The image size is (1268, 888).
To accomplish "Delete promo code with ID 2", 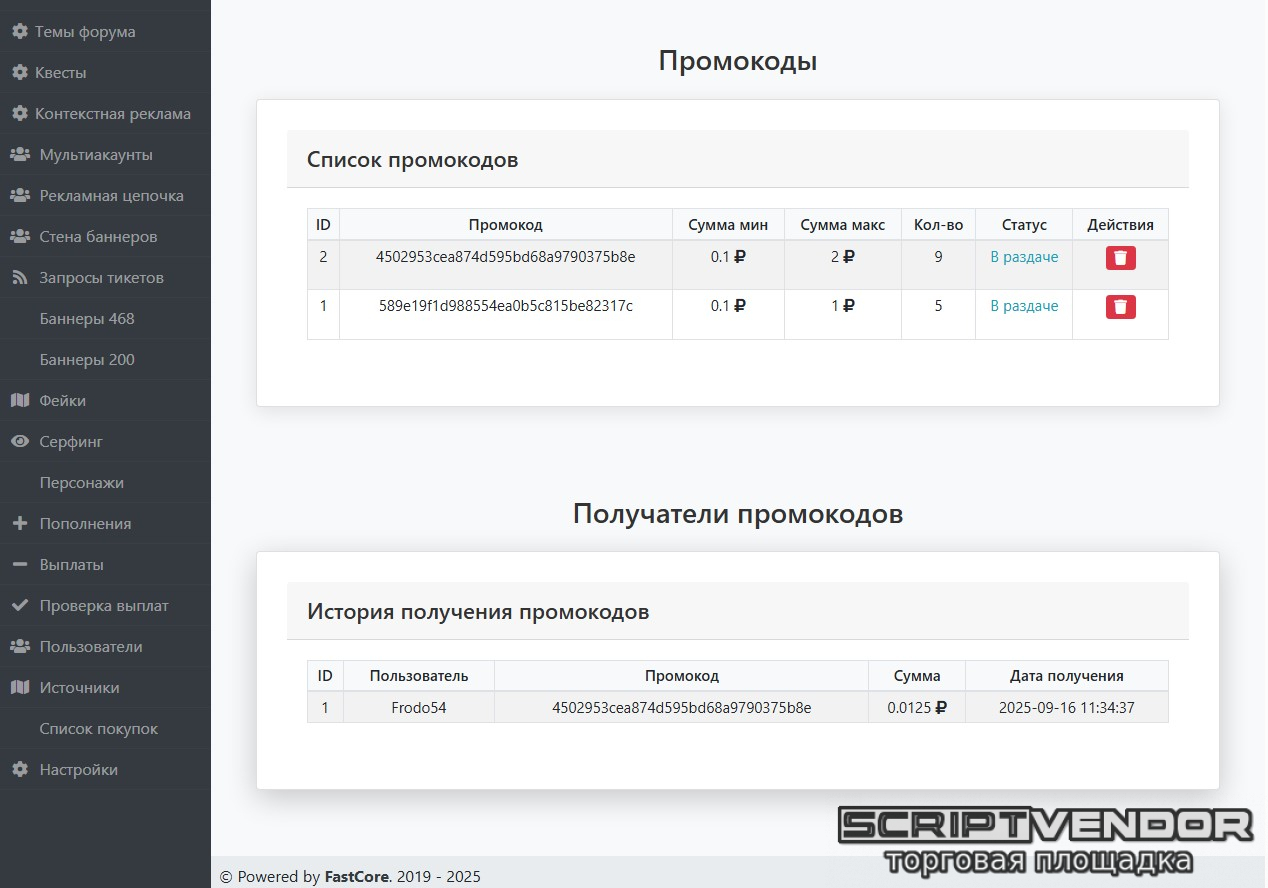I will coord(1120,258).
